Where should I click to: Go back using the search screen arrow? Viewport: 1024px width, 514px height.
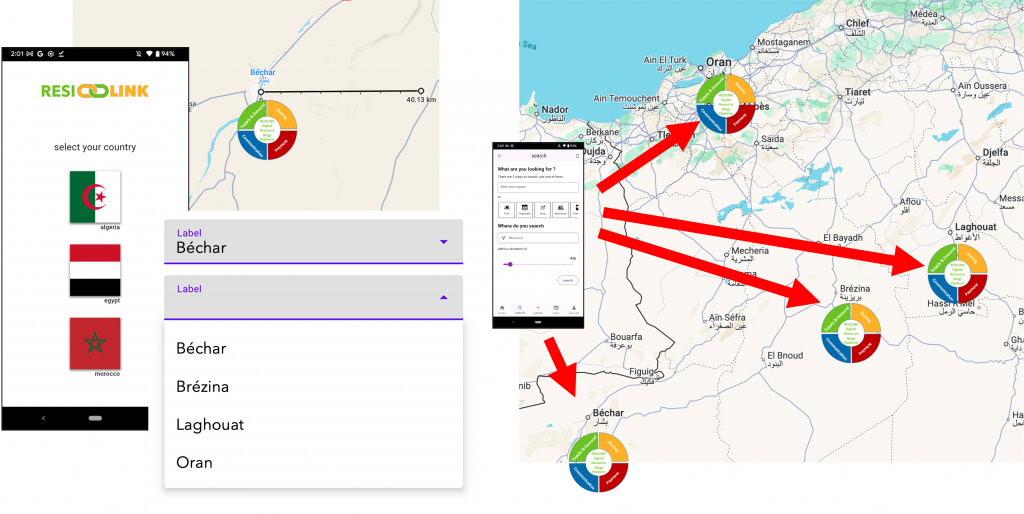pyautogui.click(x=500, y=156)
